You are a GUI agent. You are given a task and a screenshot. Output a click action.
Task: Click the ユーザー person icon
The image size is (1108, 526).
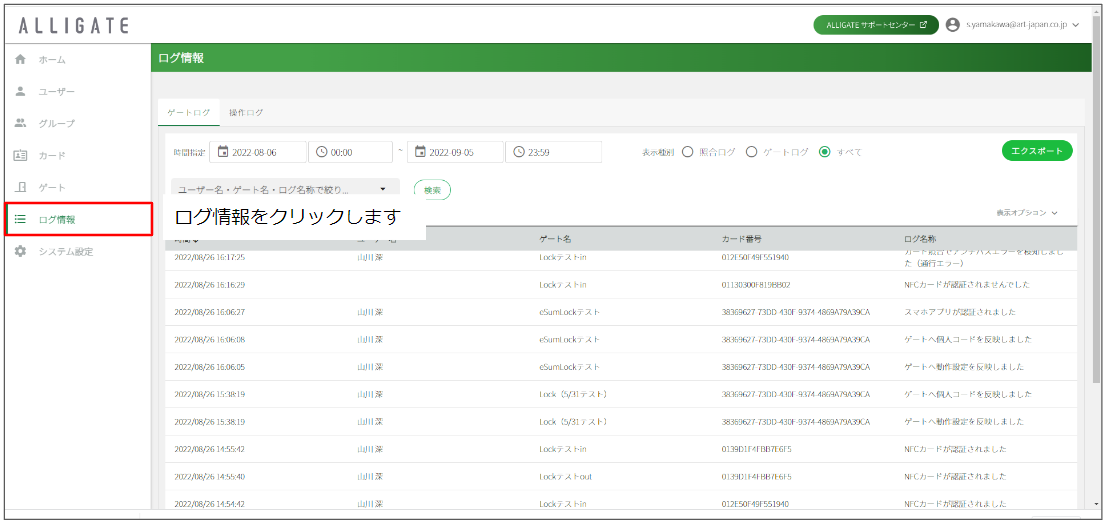20,91
